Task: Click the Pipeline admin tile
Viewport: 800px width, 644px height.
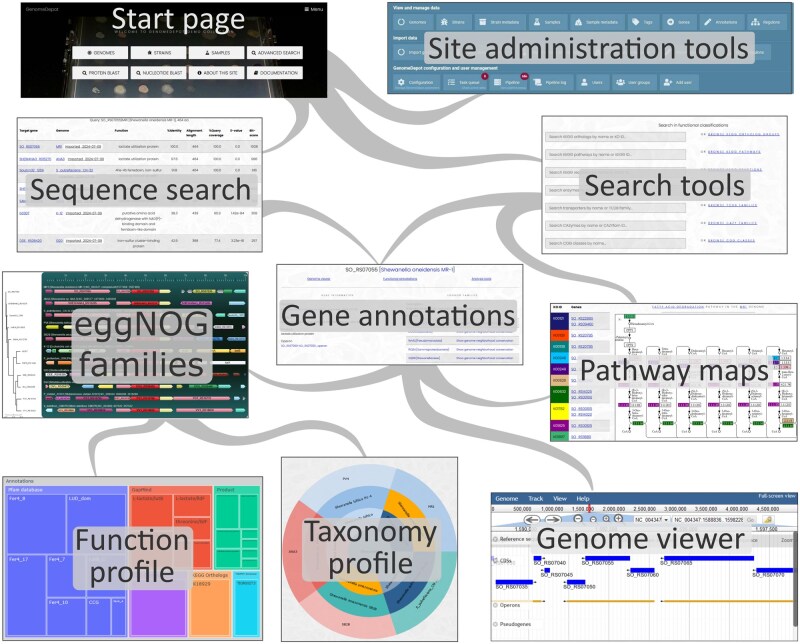Action: 507,82
